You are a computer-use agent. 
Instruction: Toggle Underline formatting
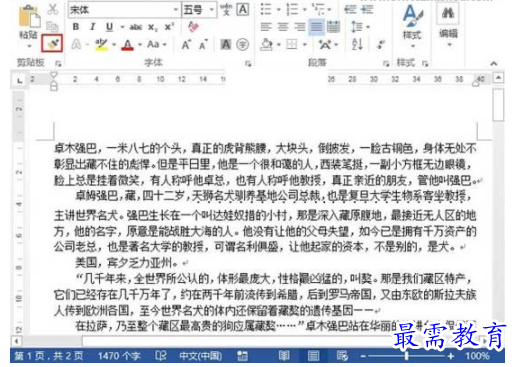109,27
